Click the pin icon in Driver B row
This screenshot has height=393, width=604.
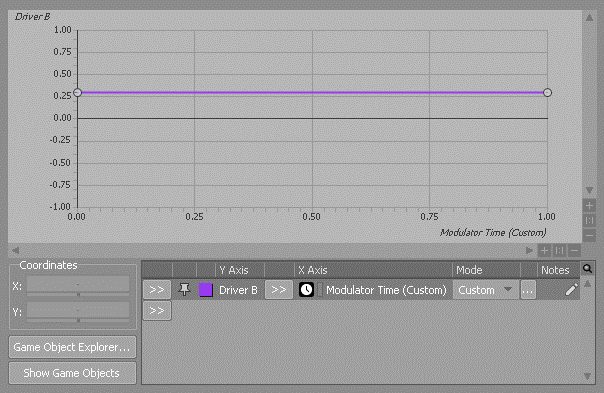185,289
